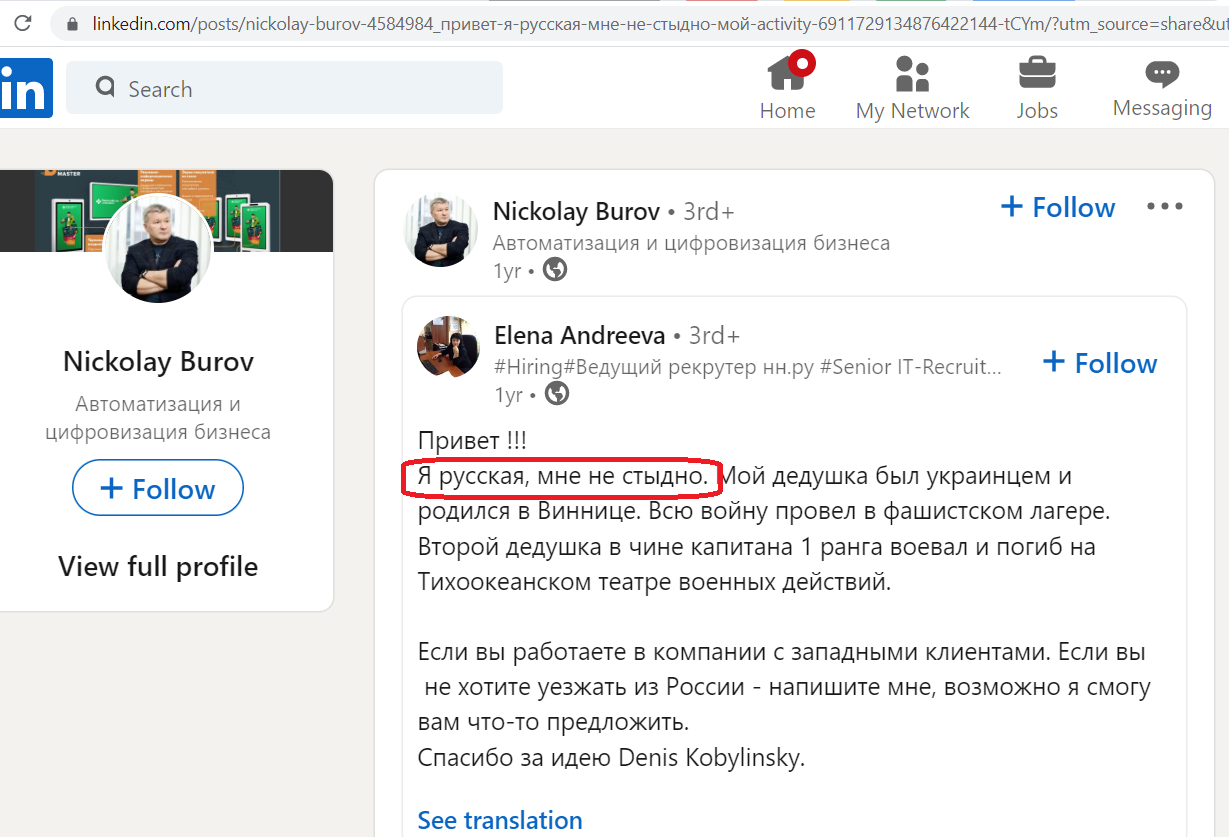Click Nickolay Burov post author name
Viewport: 1229px width, 837px height.
[576, 211]
